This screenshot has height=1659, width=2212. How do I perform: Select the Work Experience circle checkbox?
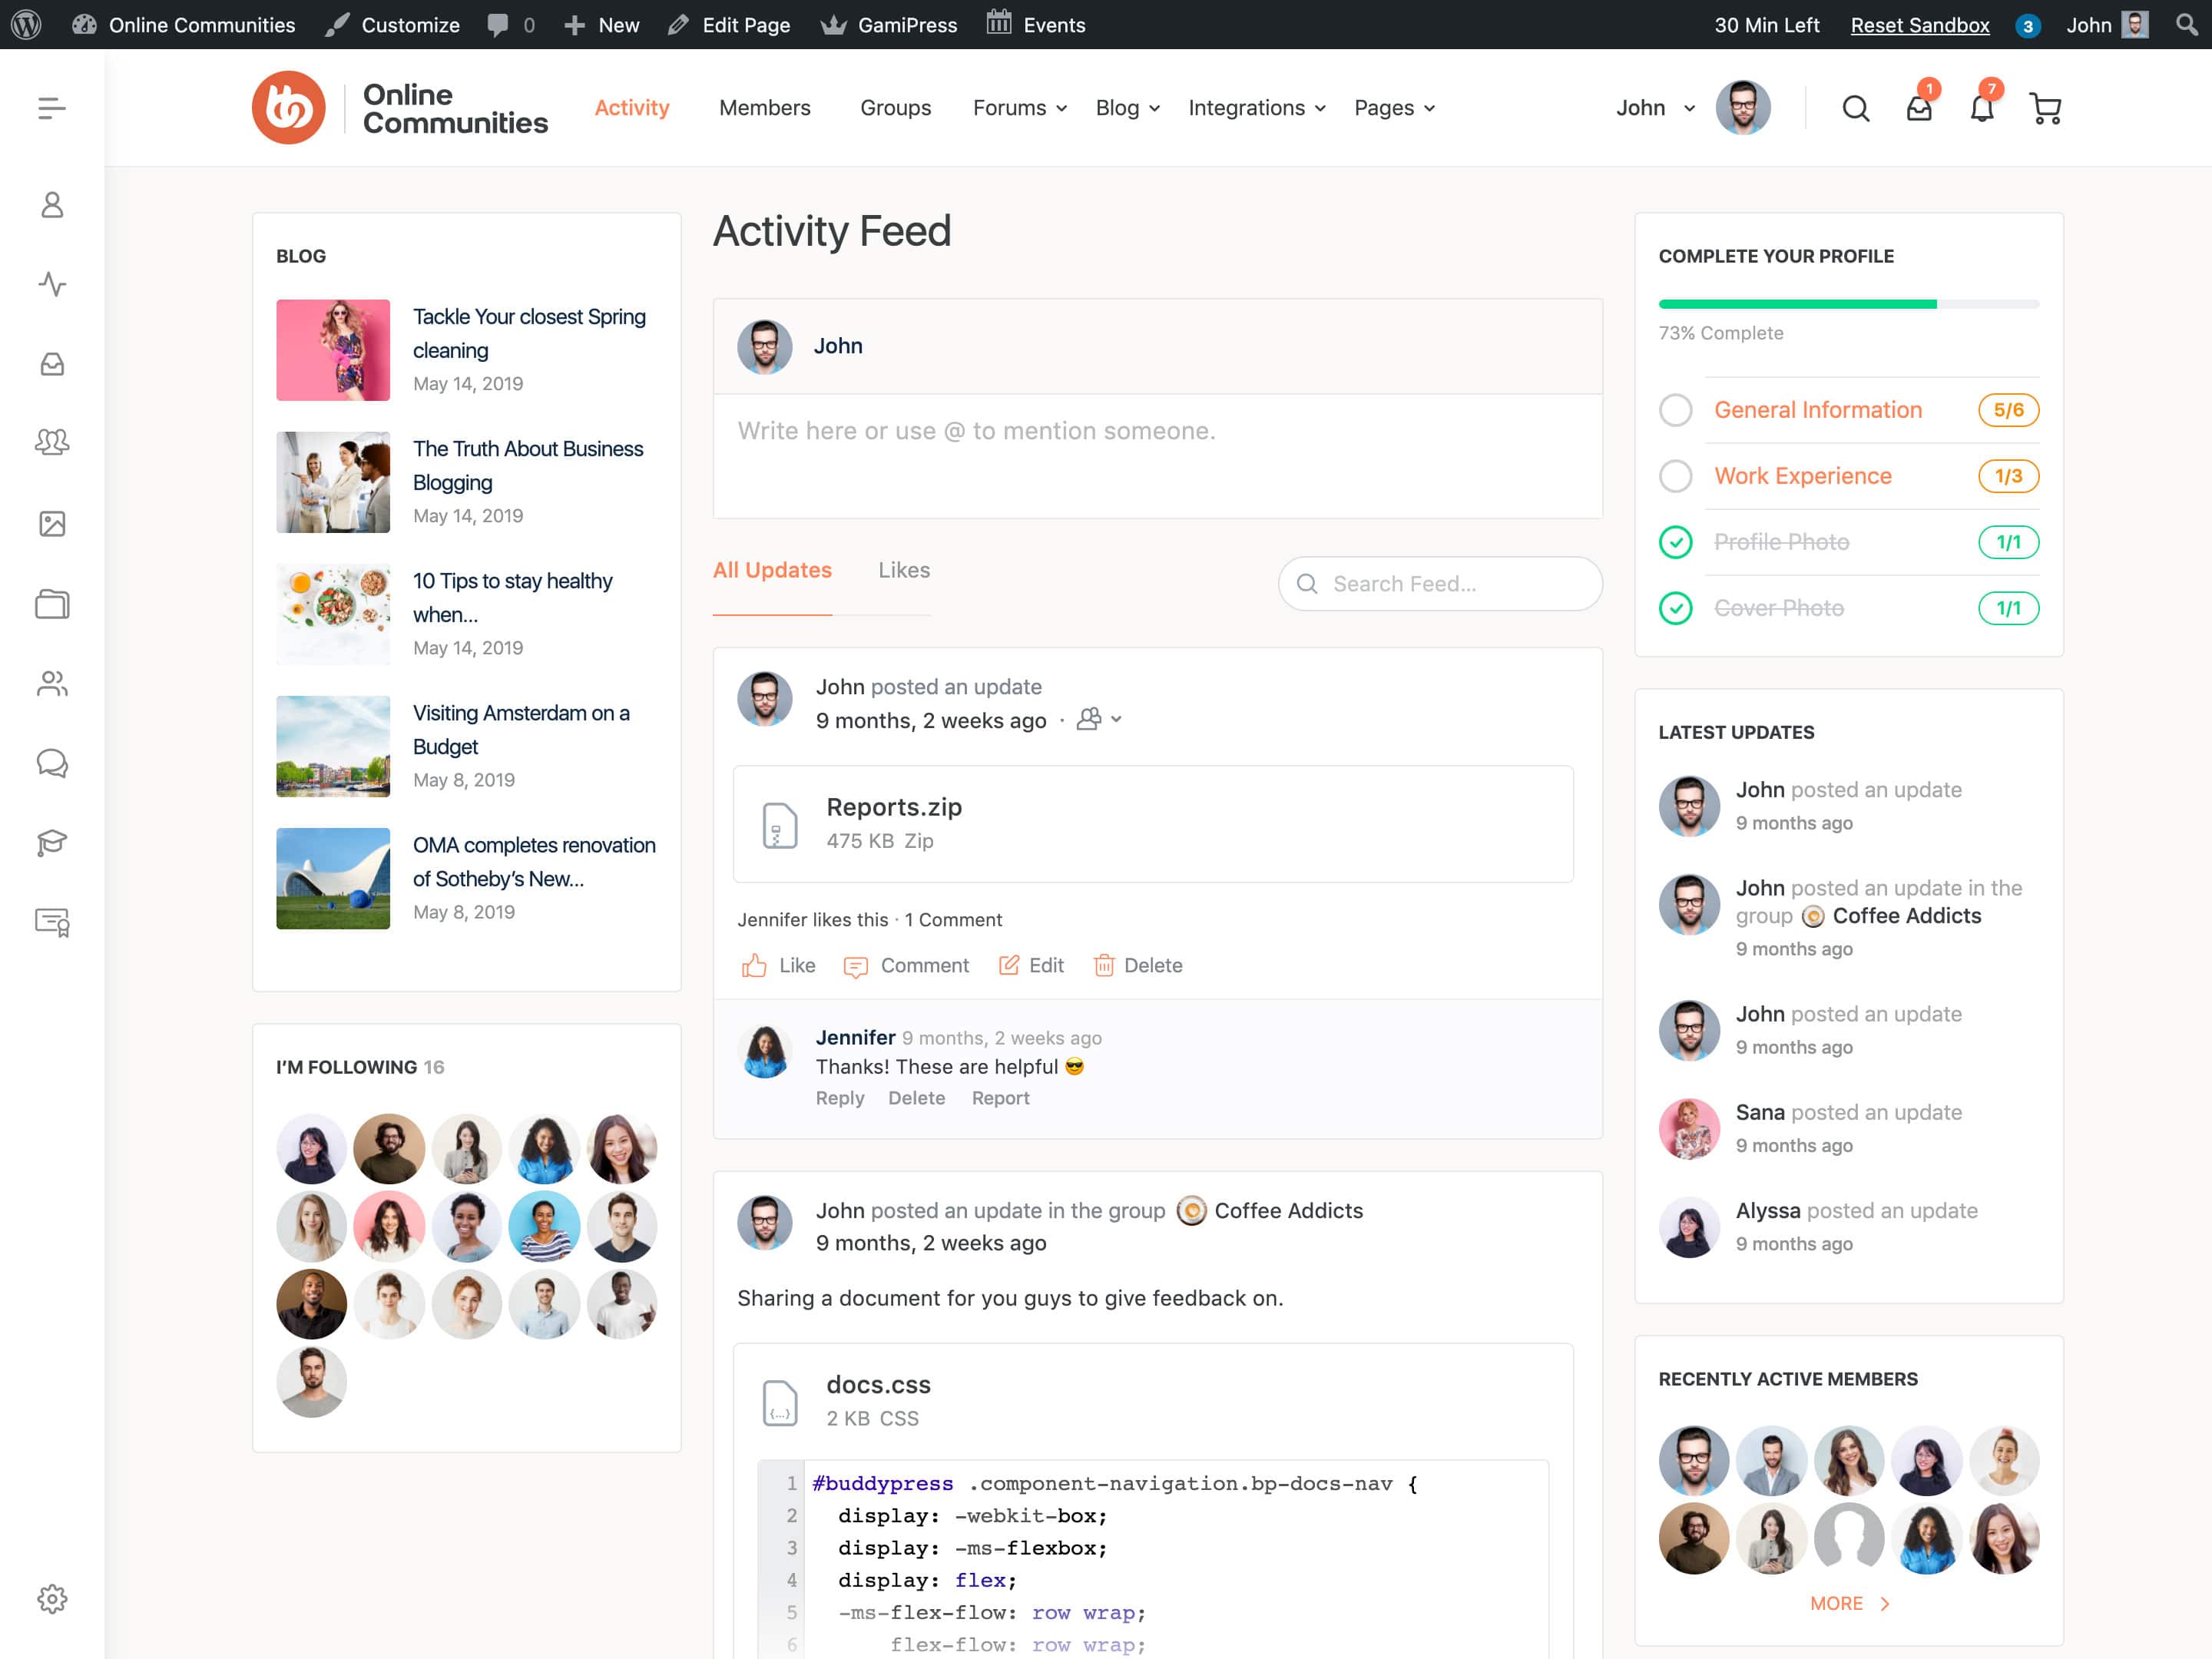tap(1675, 476)
